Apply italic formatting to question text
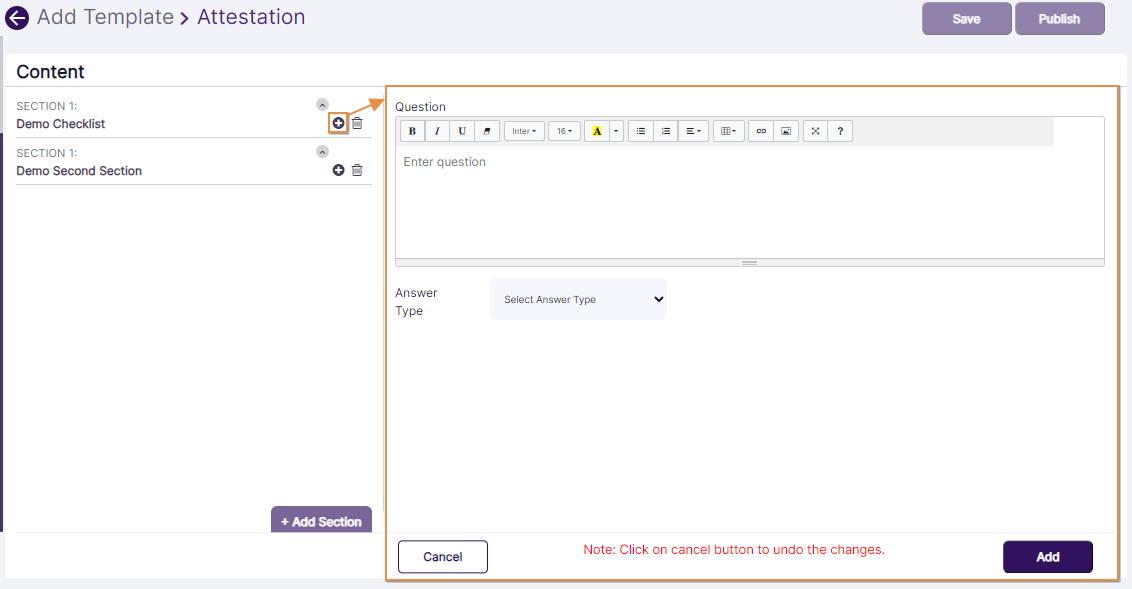This screenshot has width=1132, height=589. 437,130
